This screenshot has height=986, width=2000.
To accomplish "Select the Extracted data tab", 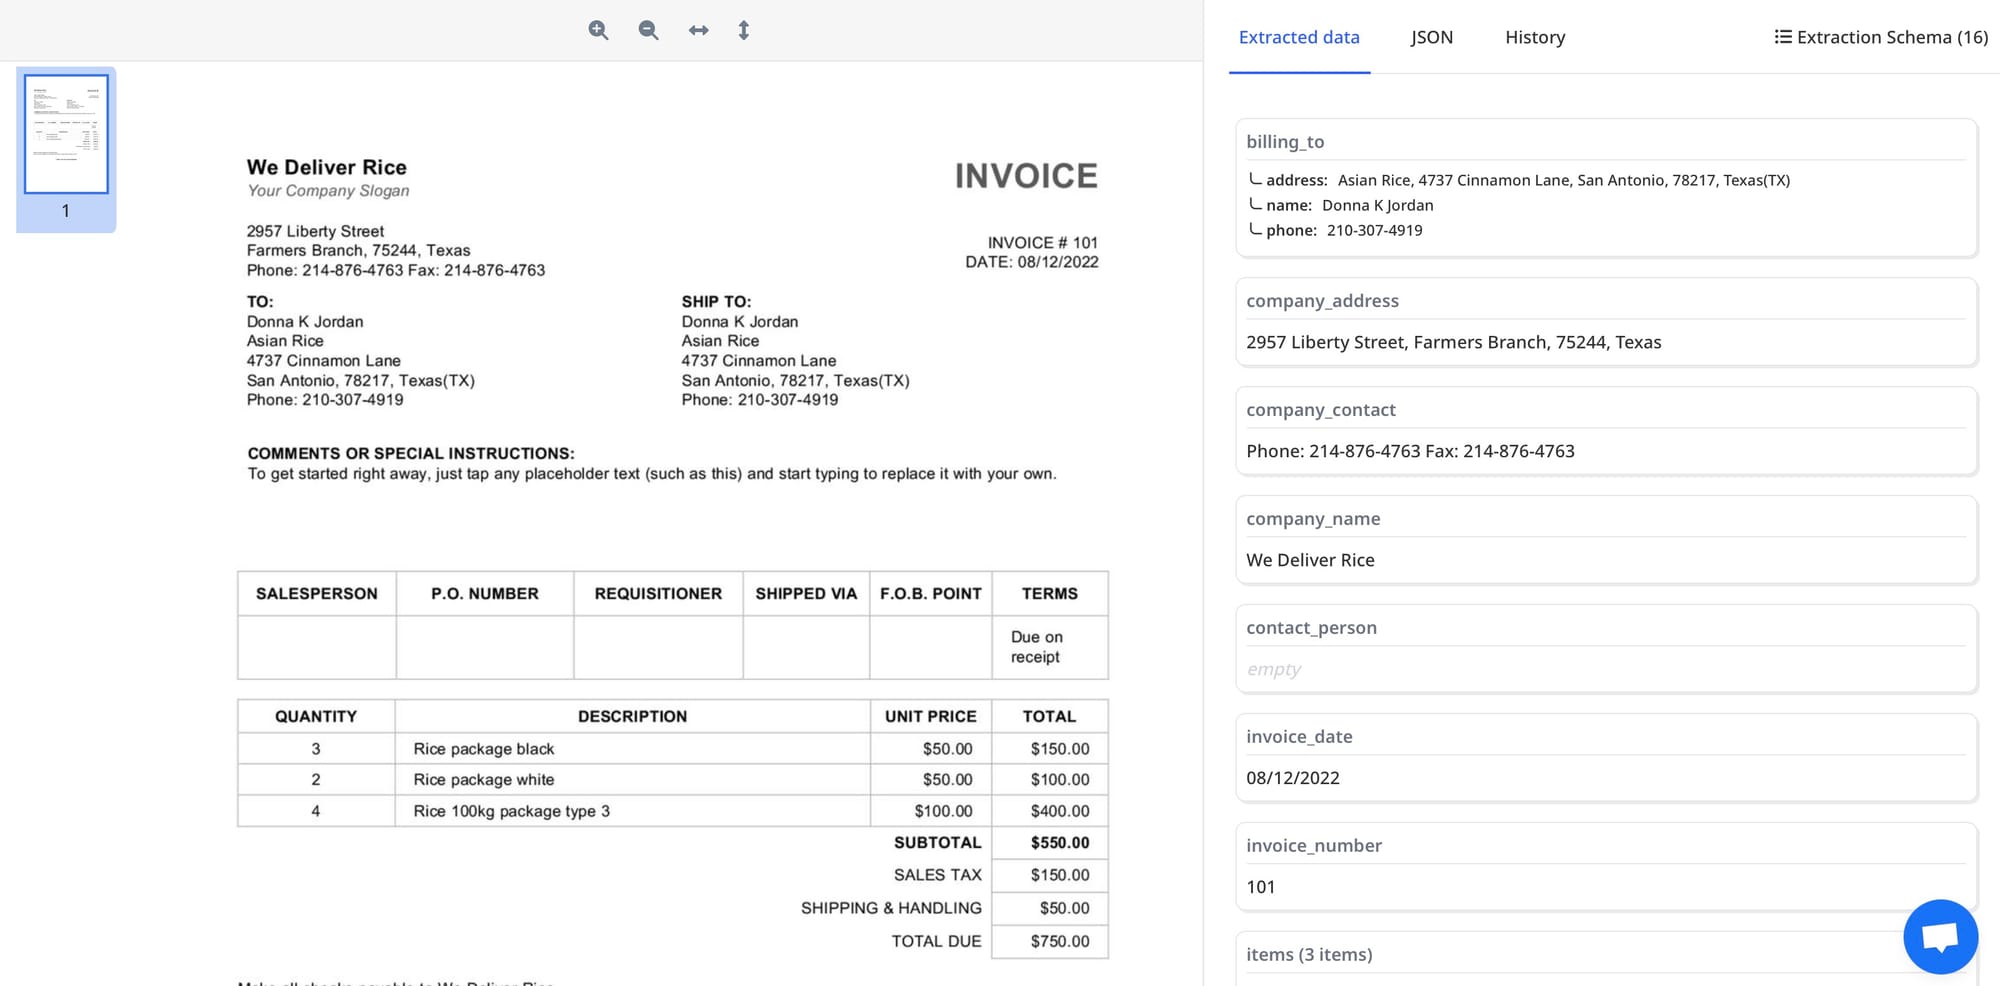I will coord(1298,37).
